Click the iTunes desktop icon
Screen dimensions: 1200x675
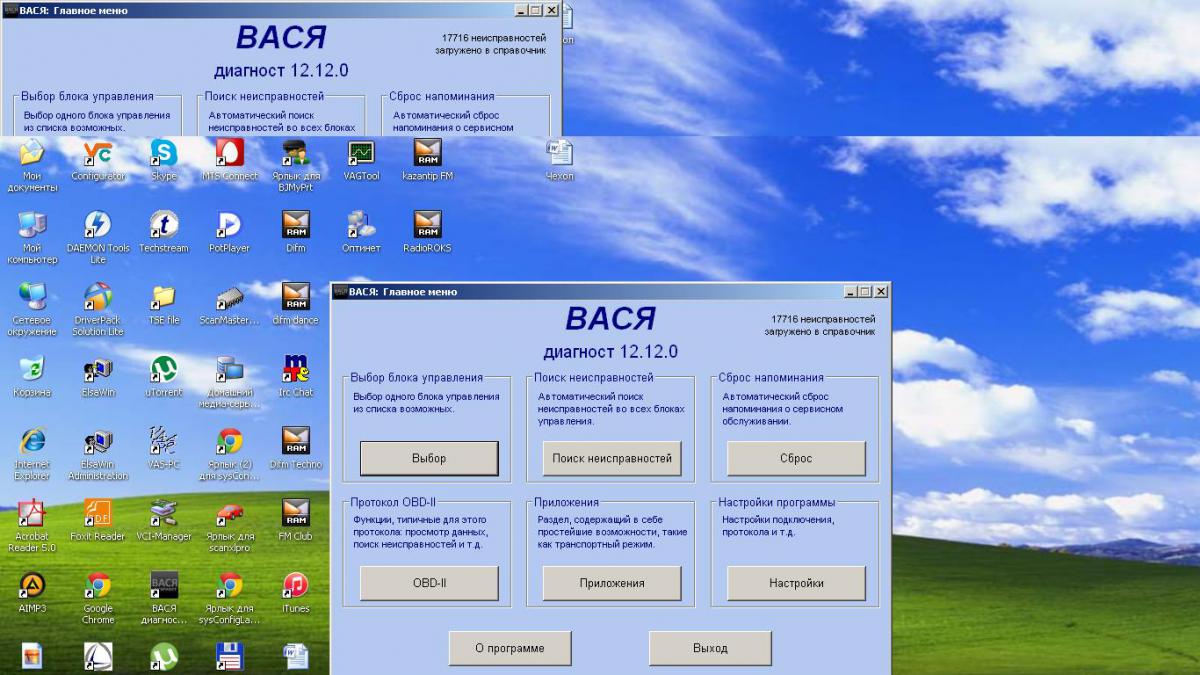pyautogui.click(x=296, y=591)
